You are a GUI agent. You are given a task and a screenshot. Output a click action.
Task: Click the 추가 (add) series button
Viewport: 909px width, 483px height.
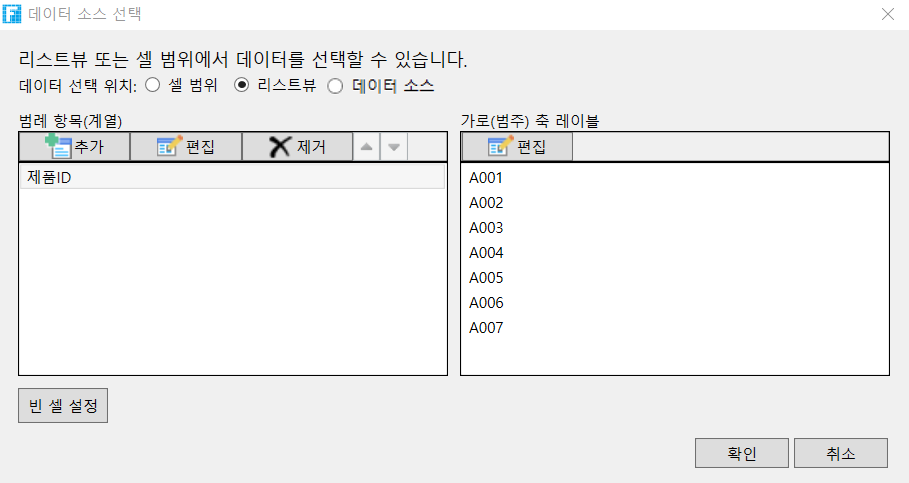pyautogui.click(x=74, y=147)
